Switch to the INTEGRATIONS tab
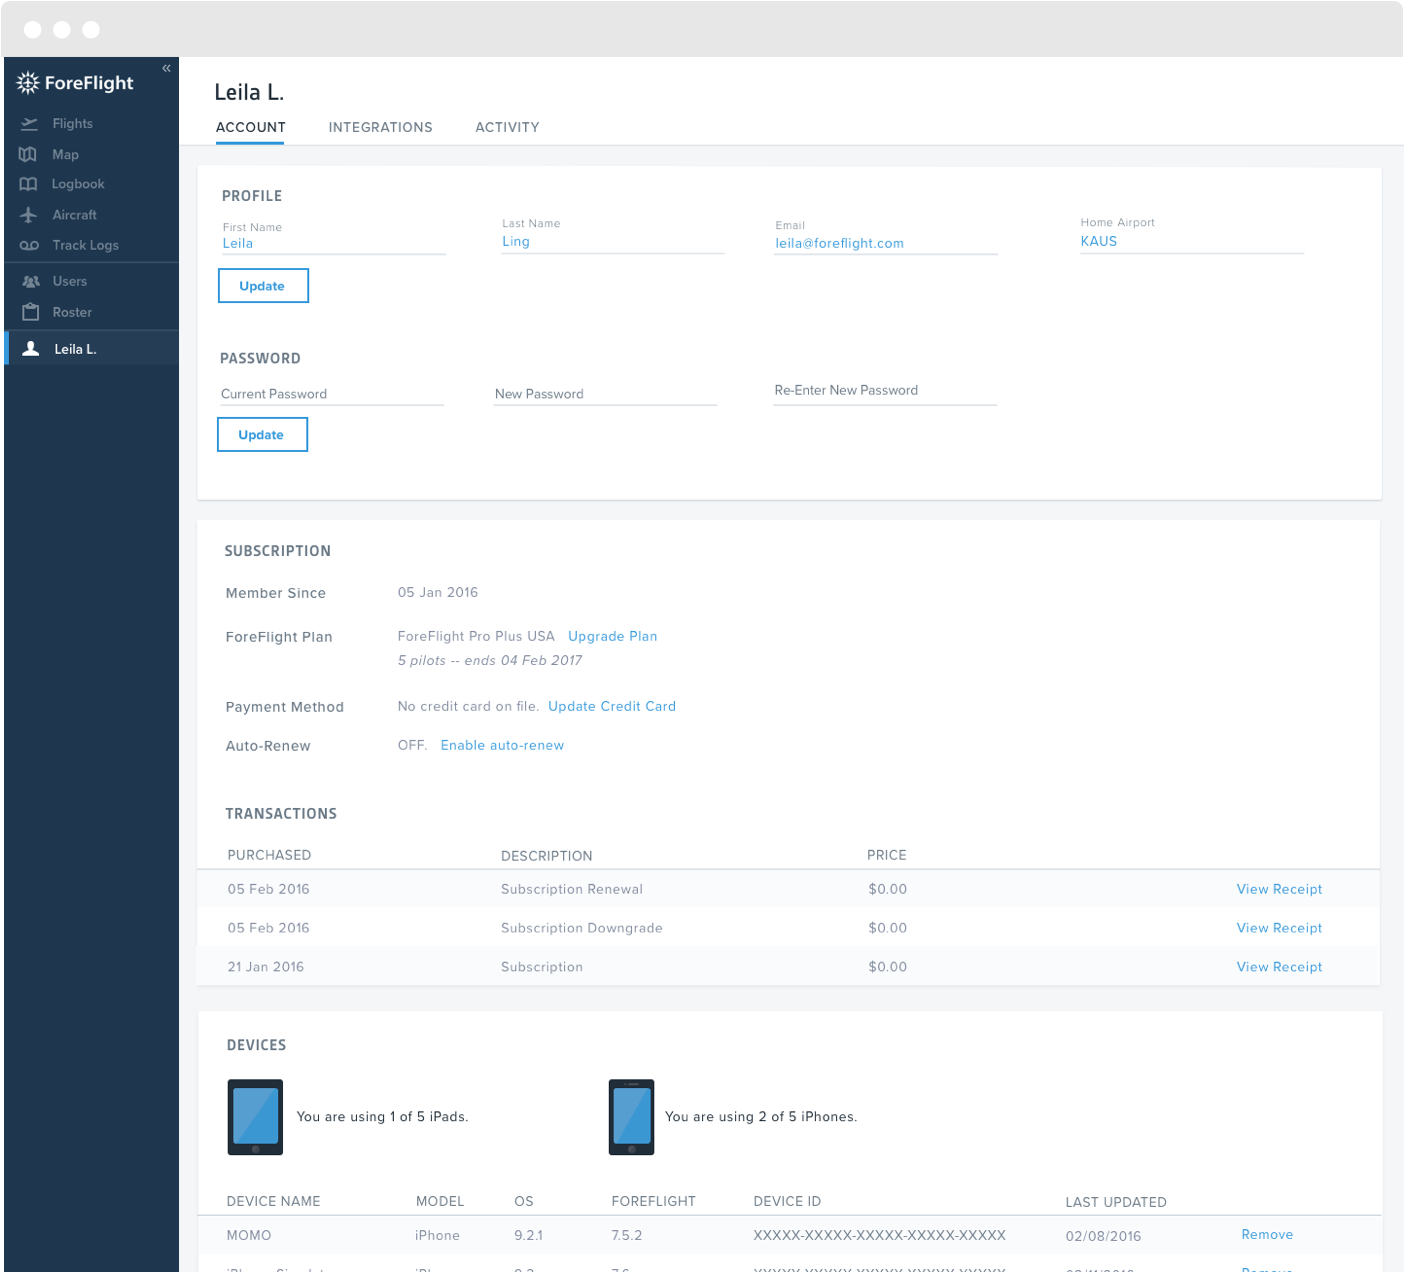Screen dimensions: 1404x1272 pos(381,128)
